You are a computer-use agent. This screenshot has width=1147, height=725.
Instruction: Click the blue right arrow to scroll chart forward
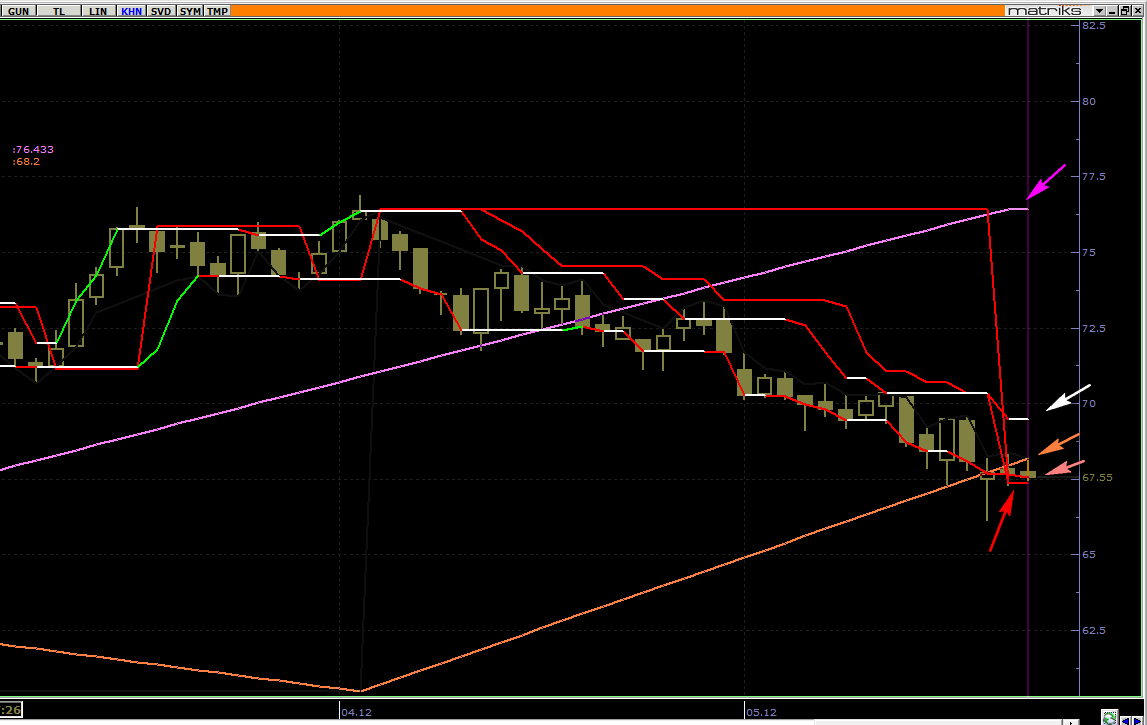tap(1137, 721)
